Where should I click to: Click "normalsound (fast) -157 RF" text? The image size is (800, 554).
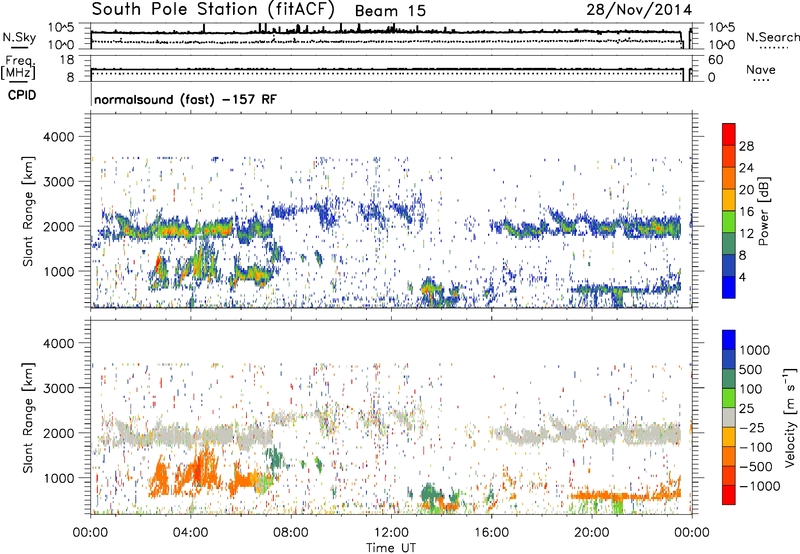[x=186, y=99]
